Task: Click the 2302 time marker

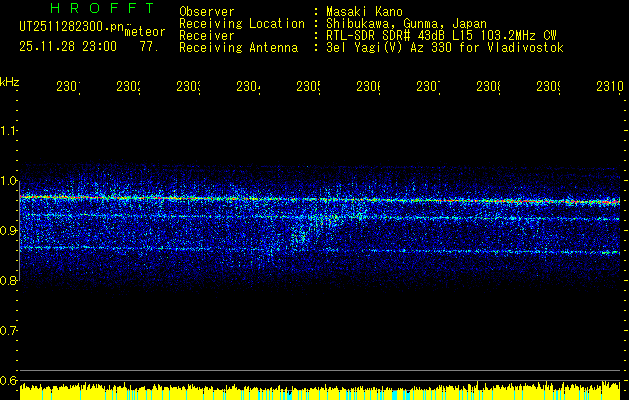Action: (128, 87)
